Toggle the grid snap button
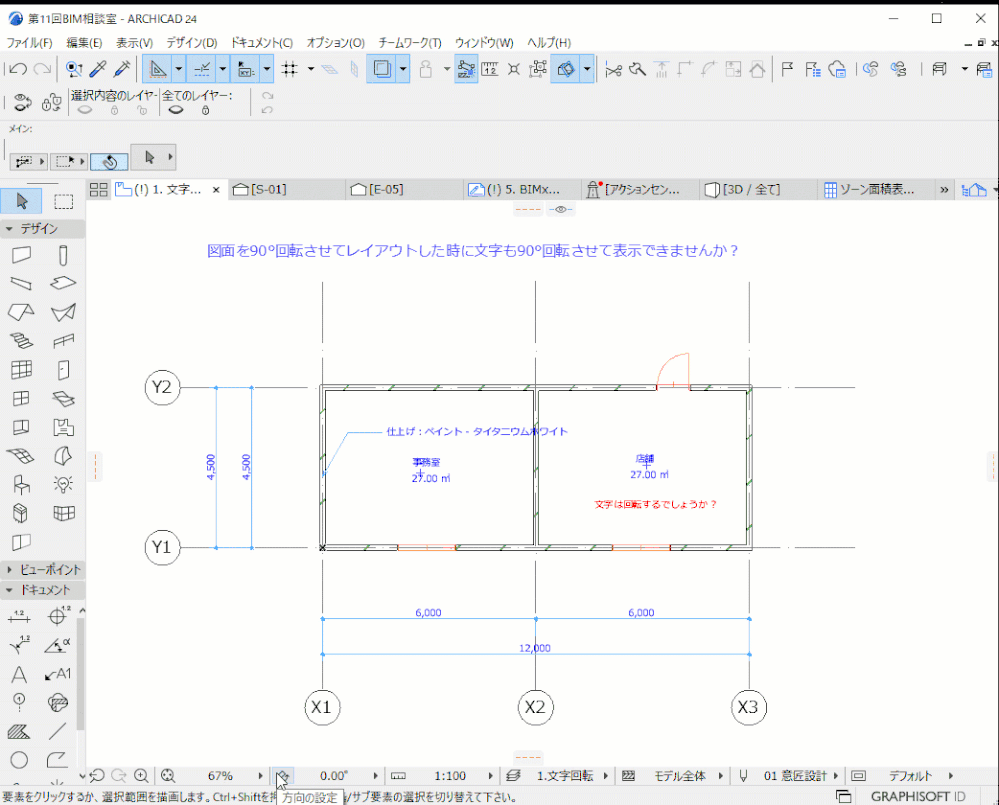The width and height of the screenshot is (999, 805). [x=290, y=69]
